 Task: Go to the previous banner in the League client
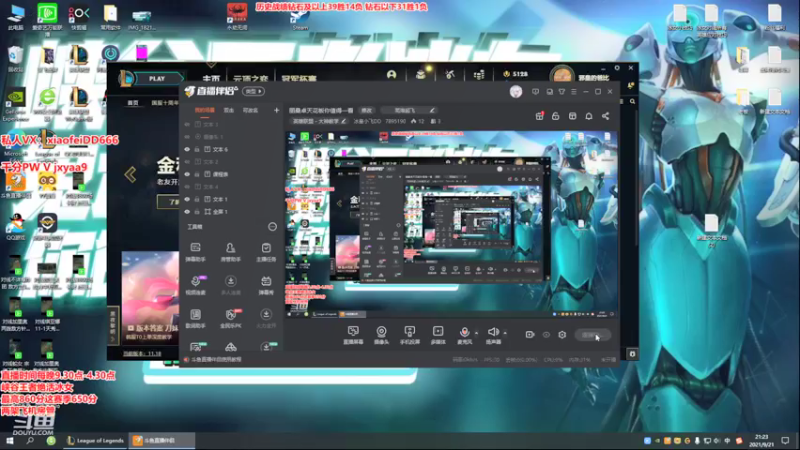(x=130, y=174)
